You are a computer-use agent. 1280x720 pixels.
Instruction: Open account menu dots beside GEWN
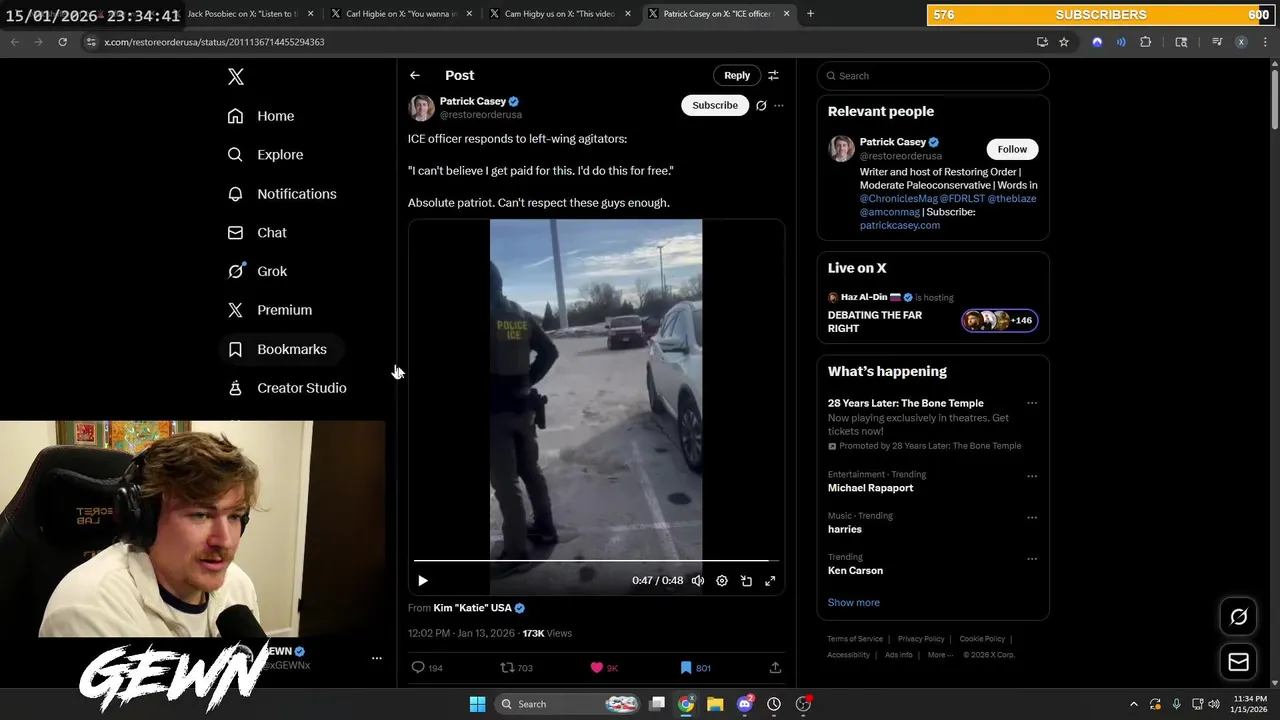tap(377, 658)
